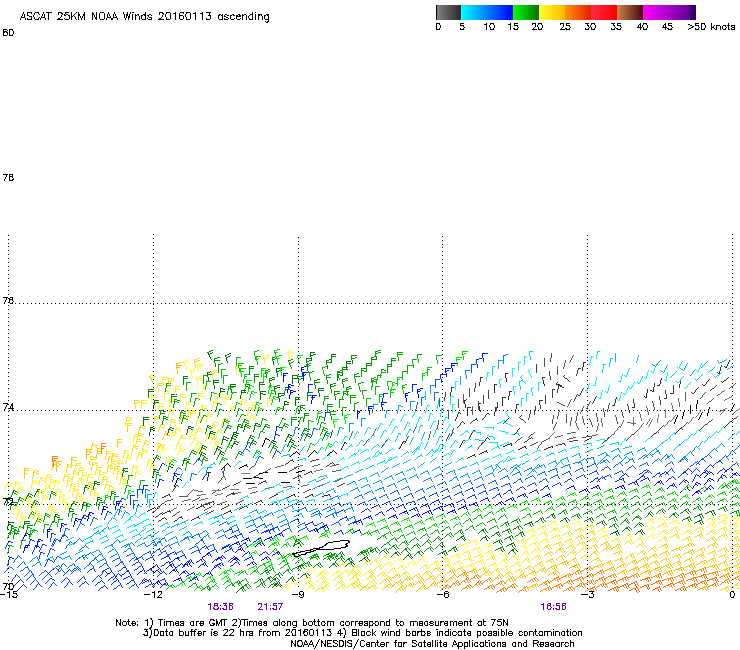Viewport: 740px width, 650px height.
Task: Click the purple time stamp 18:38
Action: click(x=220, y=607)
